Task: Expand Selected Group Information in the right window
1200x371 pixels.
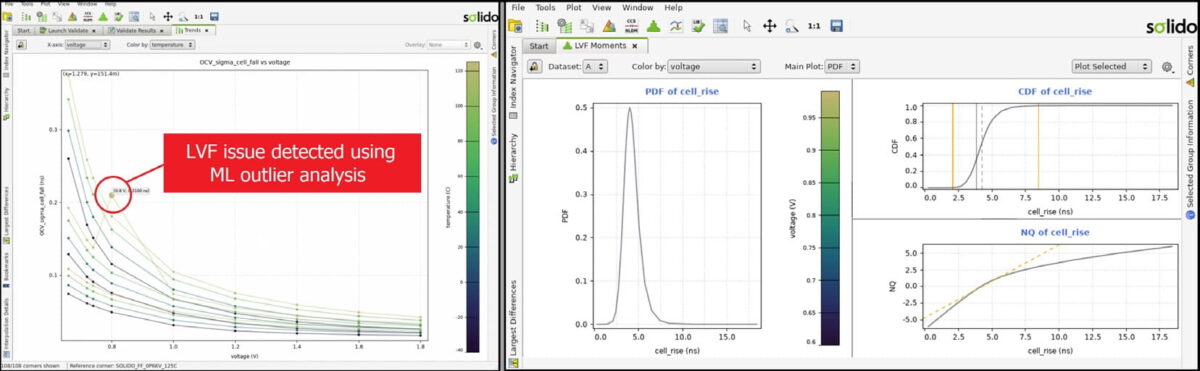Action: 1190,160
